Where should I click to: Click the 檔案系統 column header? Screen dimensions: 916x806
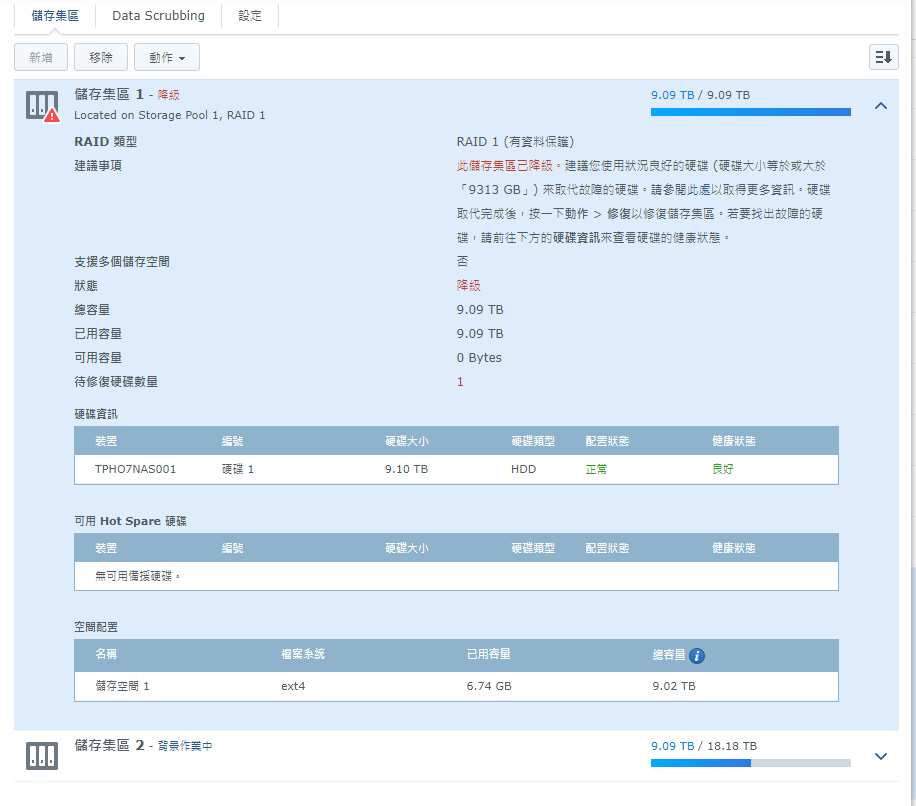303,655
